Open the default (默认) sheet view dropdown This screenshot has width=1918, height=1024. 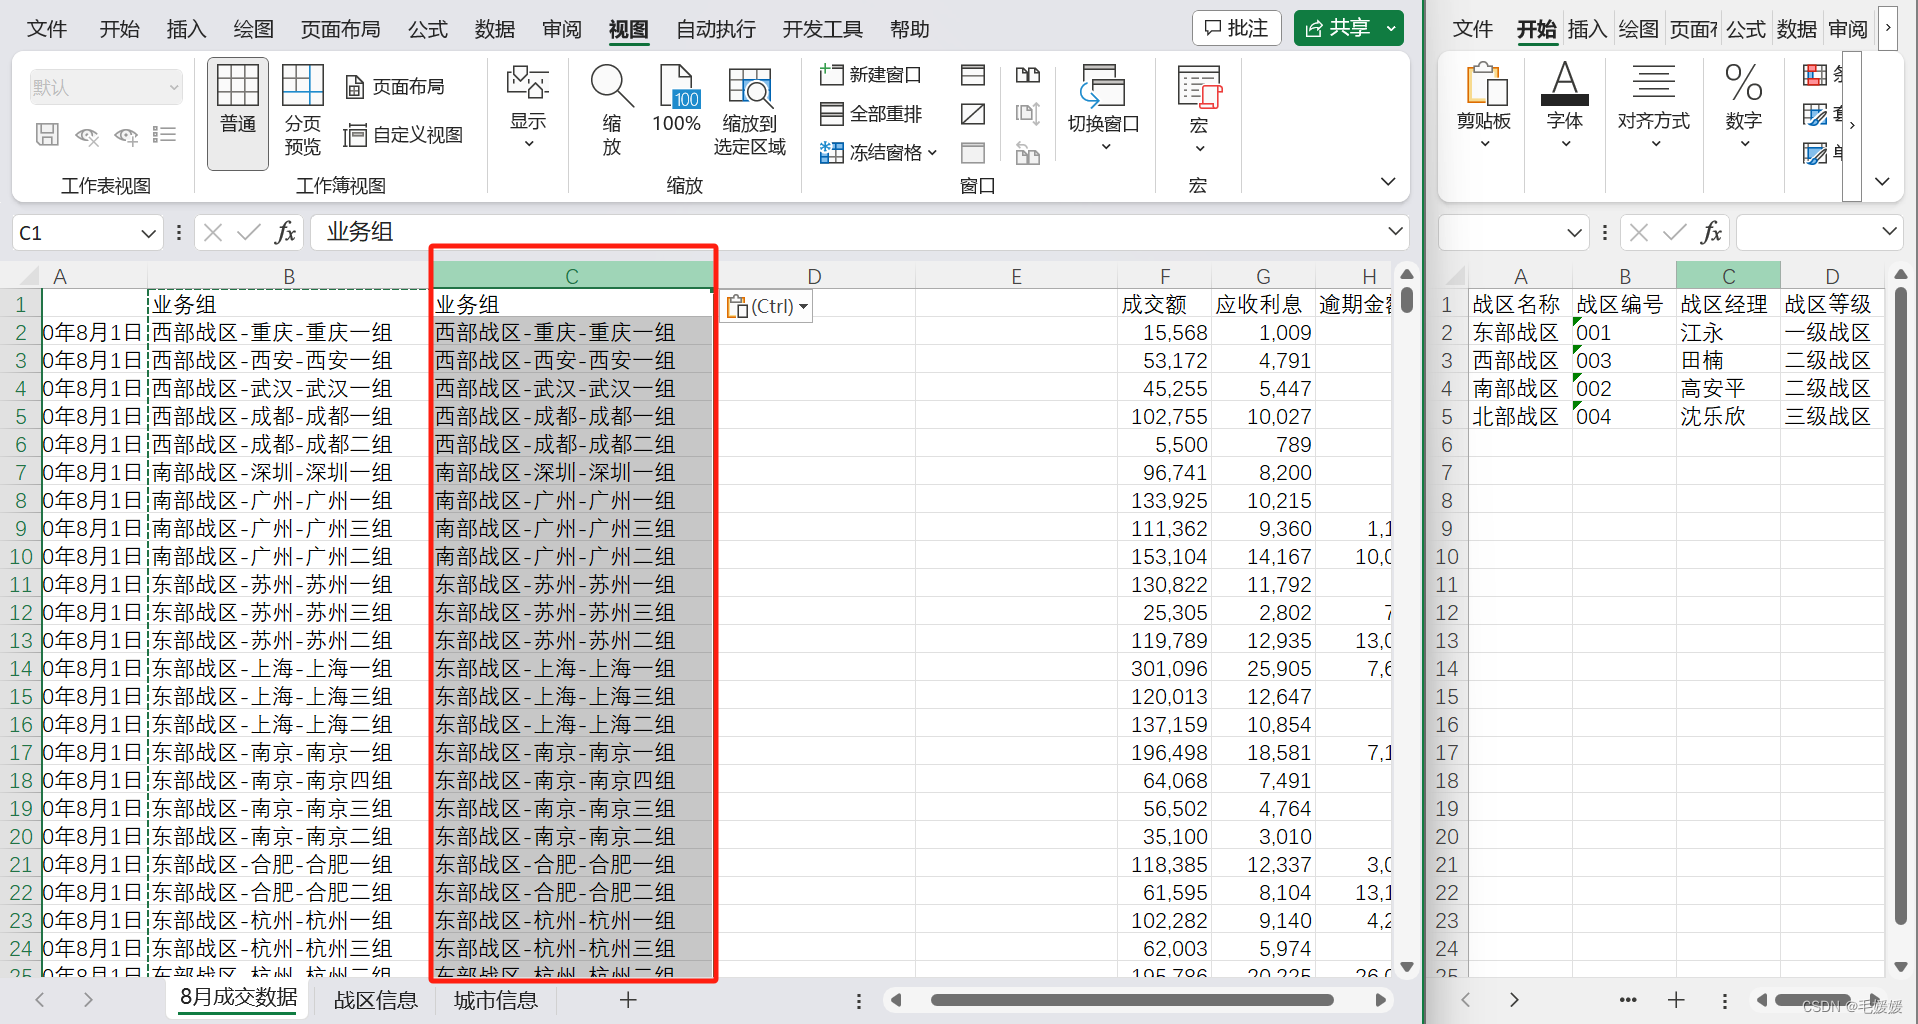106,87
